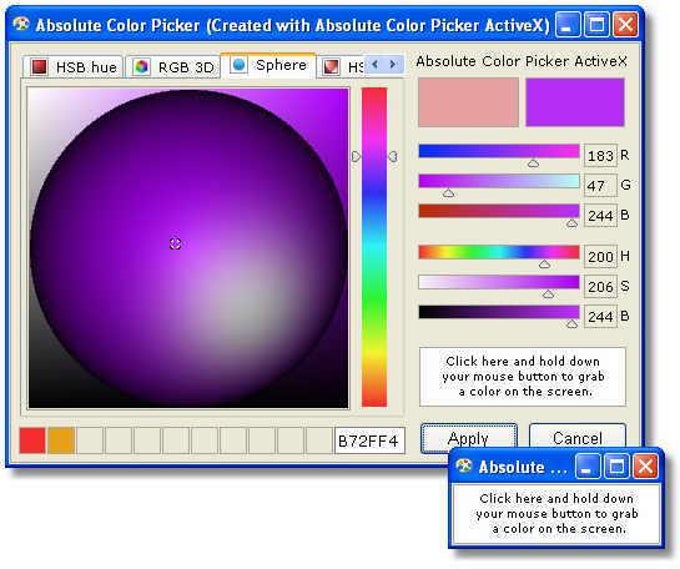Click the Cancel button
The width and height of the screenshot is (680, 569).
pyautogui.click(x=577, y=436)
